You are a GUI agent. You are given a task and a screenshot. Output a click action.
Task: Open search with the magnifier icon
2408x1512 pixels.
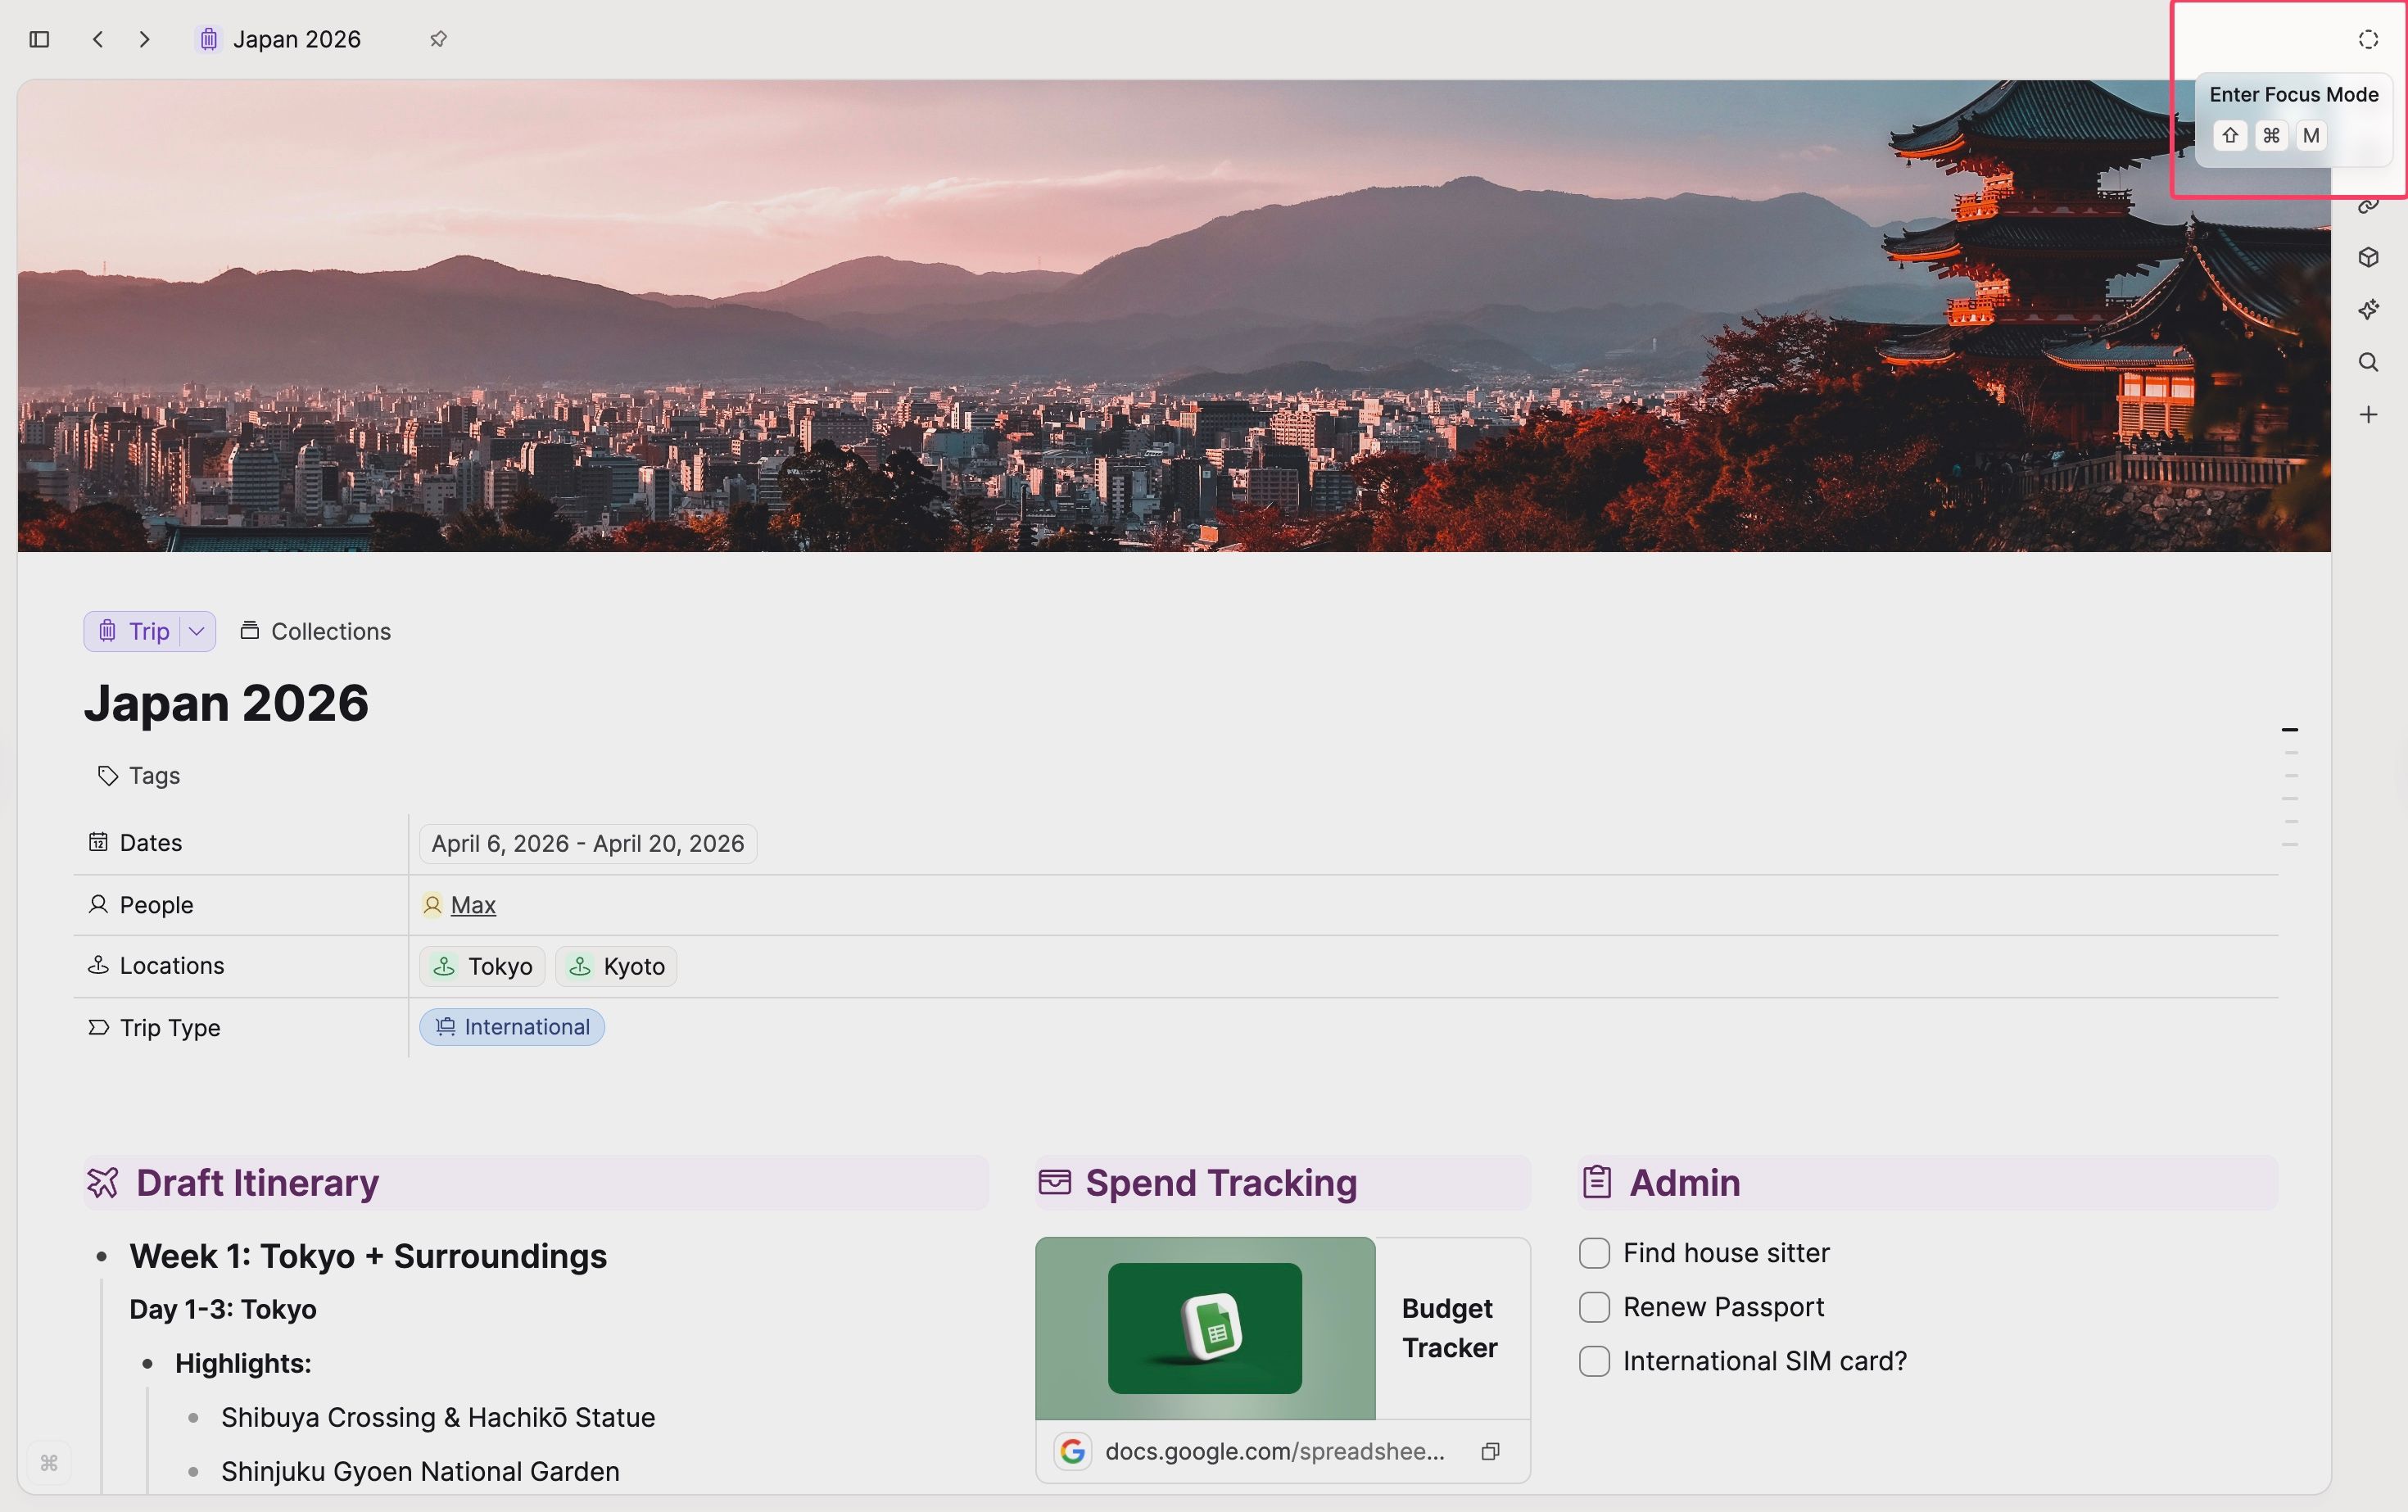(2368, 362)
